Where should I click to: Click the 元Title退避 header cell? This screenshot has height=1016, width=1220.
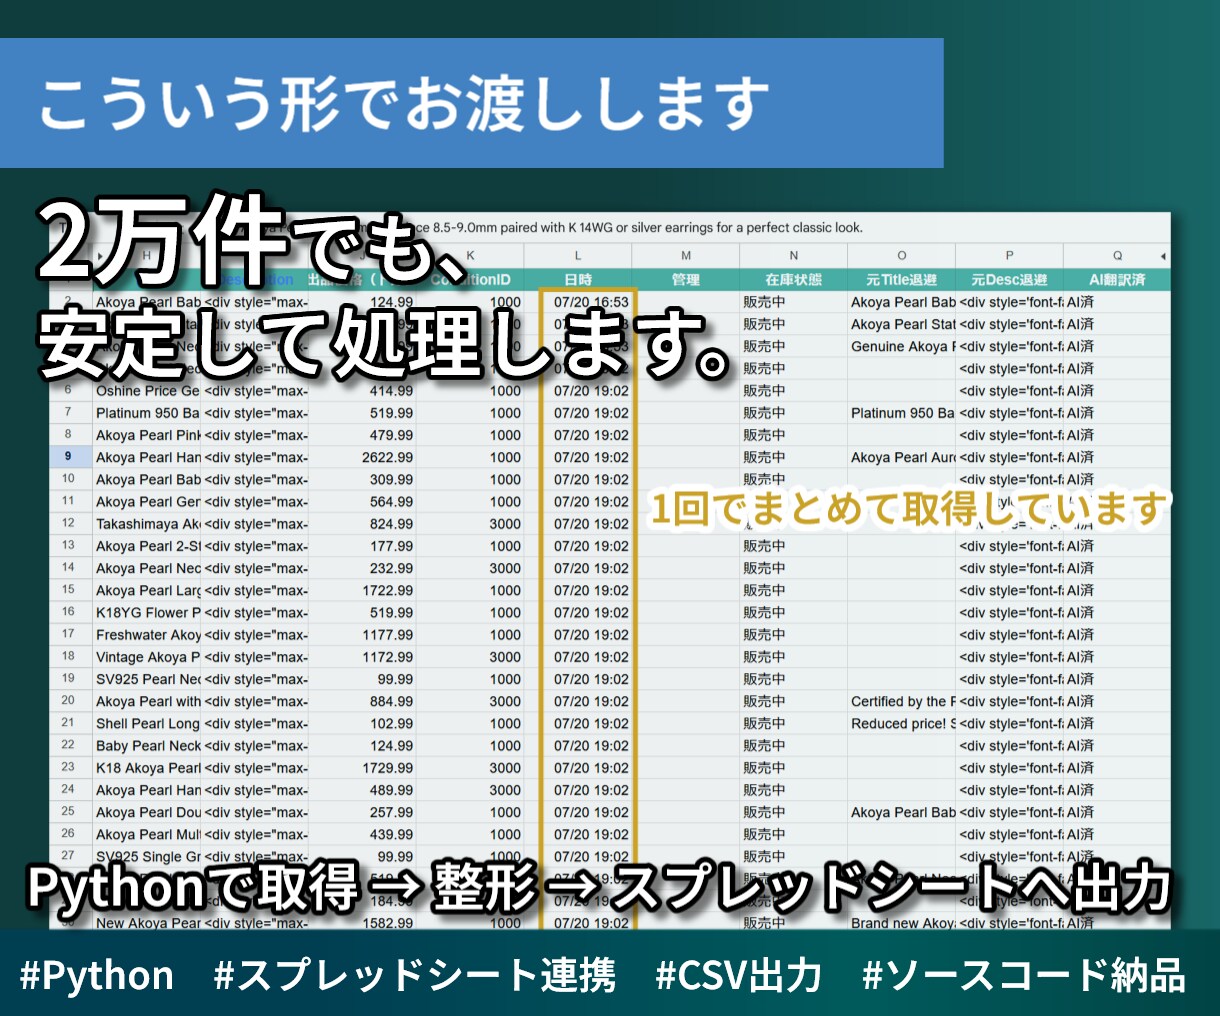tap(902, 280)
